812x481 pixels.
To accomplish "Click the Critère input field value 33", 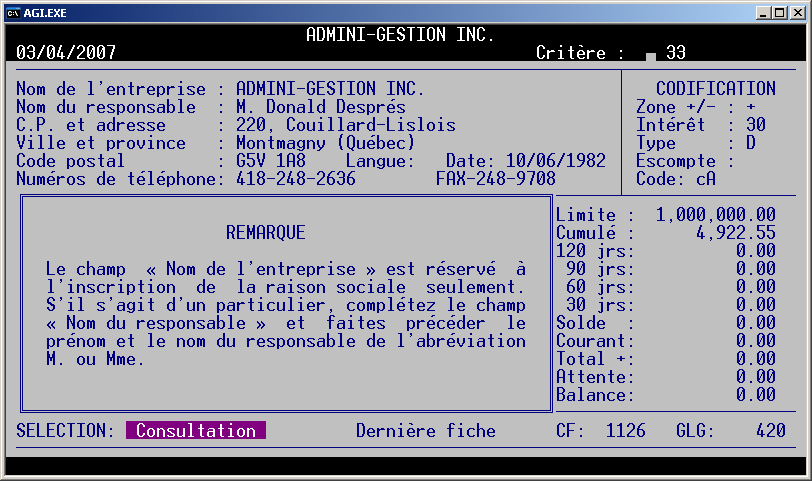I will (x=676, y=53).
